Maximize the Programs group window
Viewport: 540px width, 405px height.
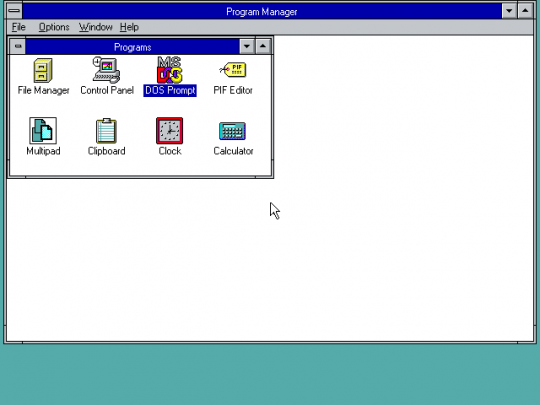(x=263, y=46)
